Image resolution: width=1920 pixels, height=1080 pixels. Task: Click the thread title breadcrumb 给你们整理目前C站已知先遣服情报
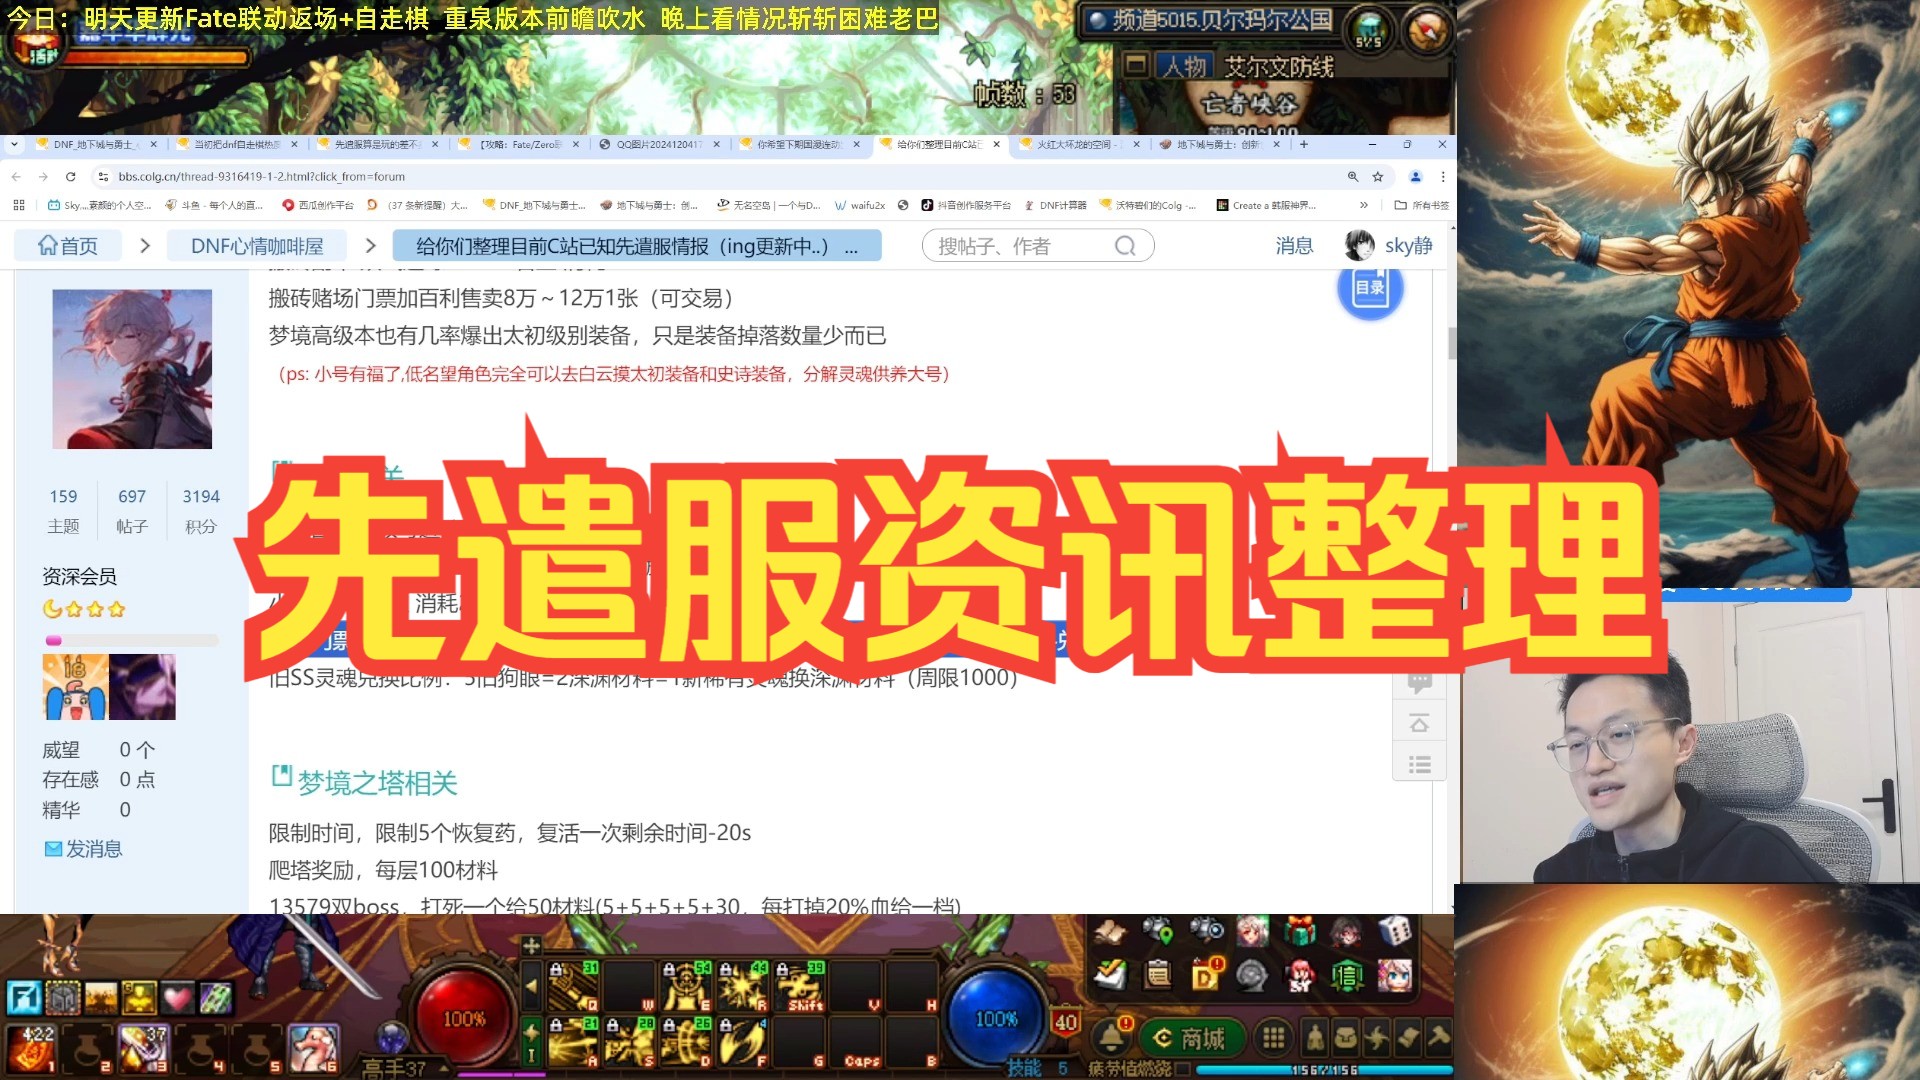click(x=637, y=246)
